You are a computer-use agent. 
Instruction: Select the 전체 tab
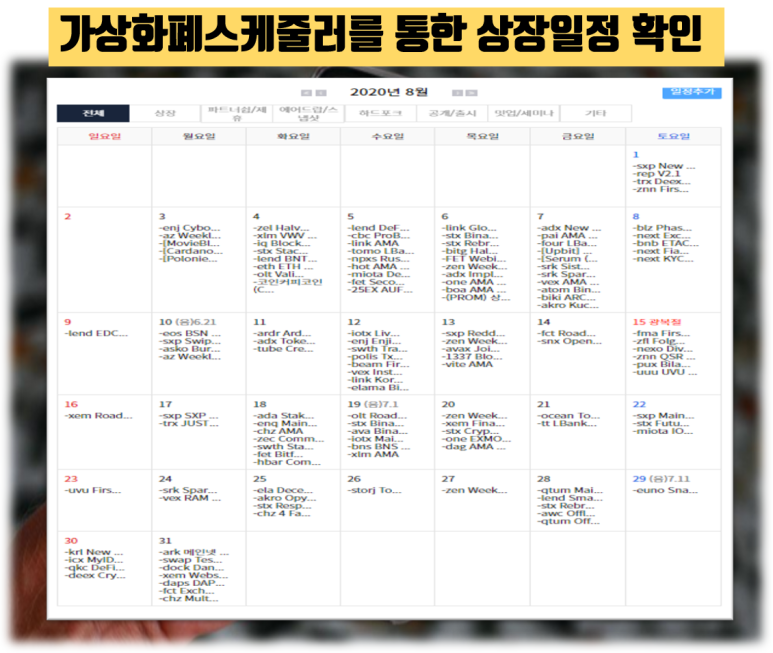(93, 113)
